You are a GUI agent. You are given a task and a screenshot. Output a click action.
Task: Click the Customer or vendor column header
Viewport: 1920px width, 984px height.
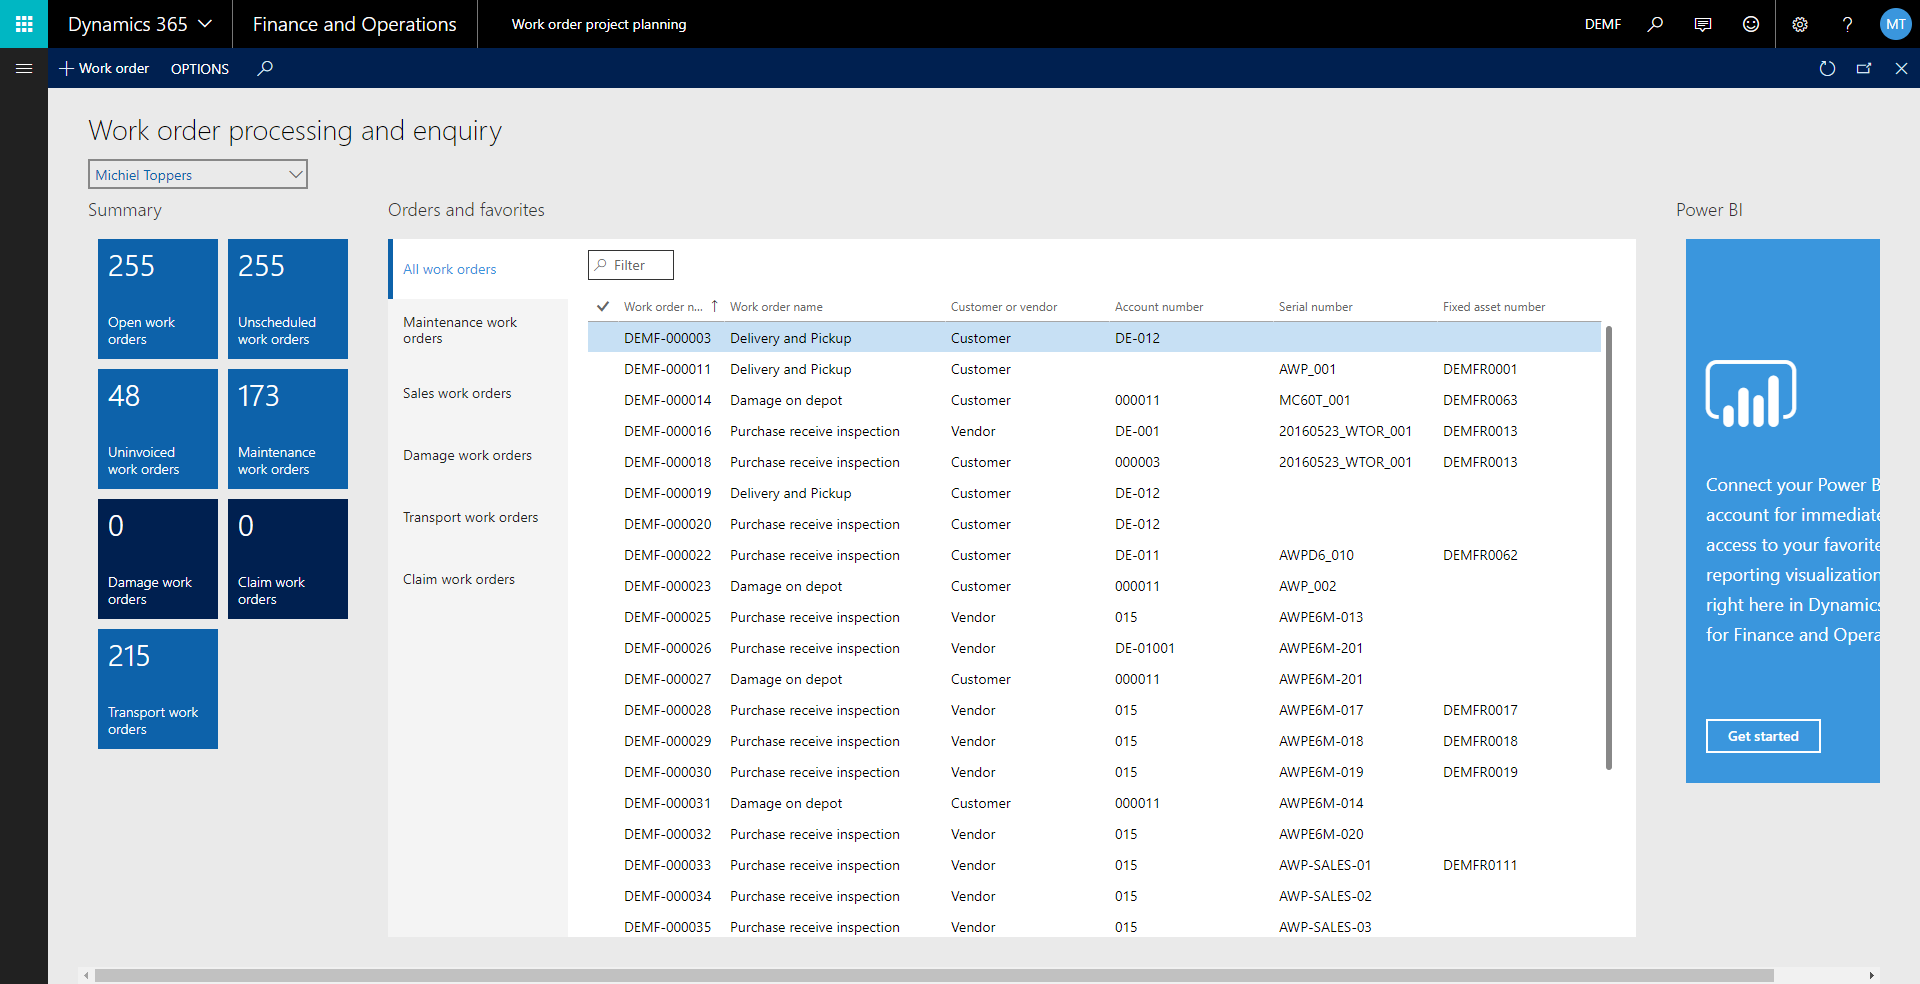(1004, 306)
